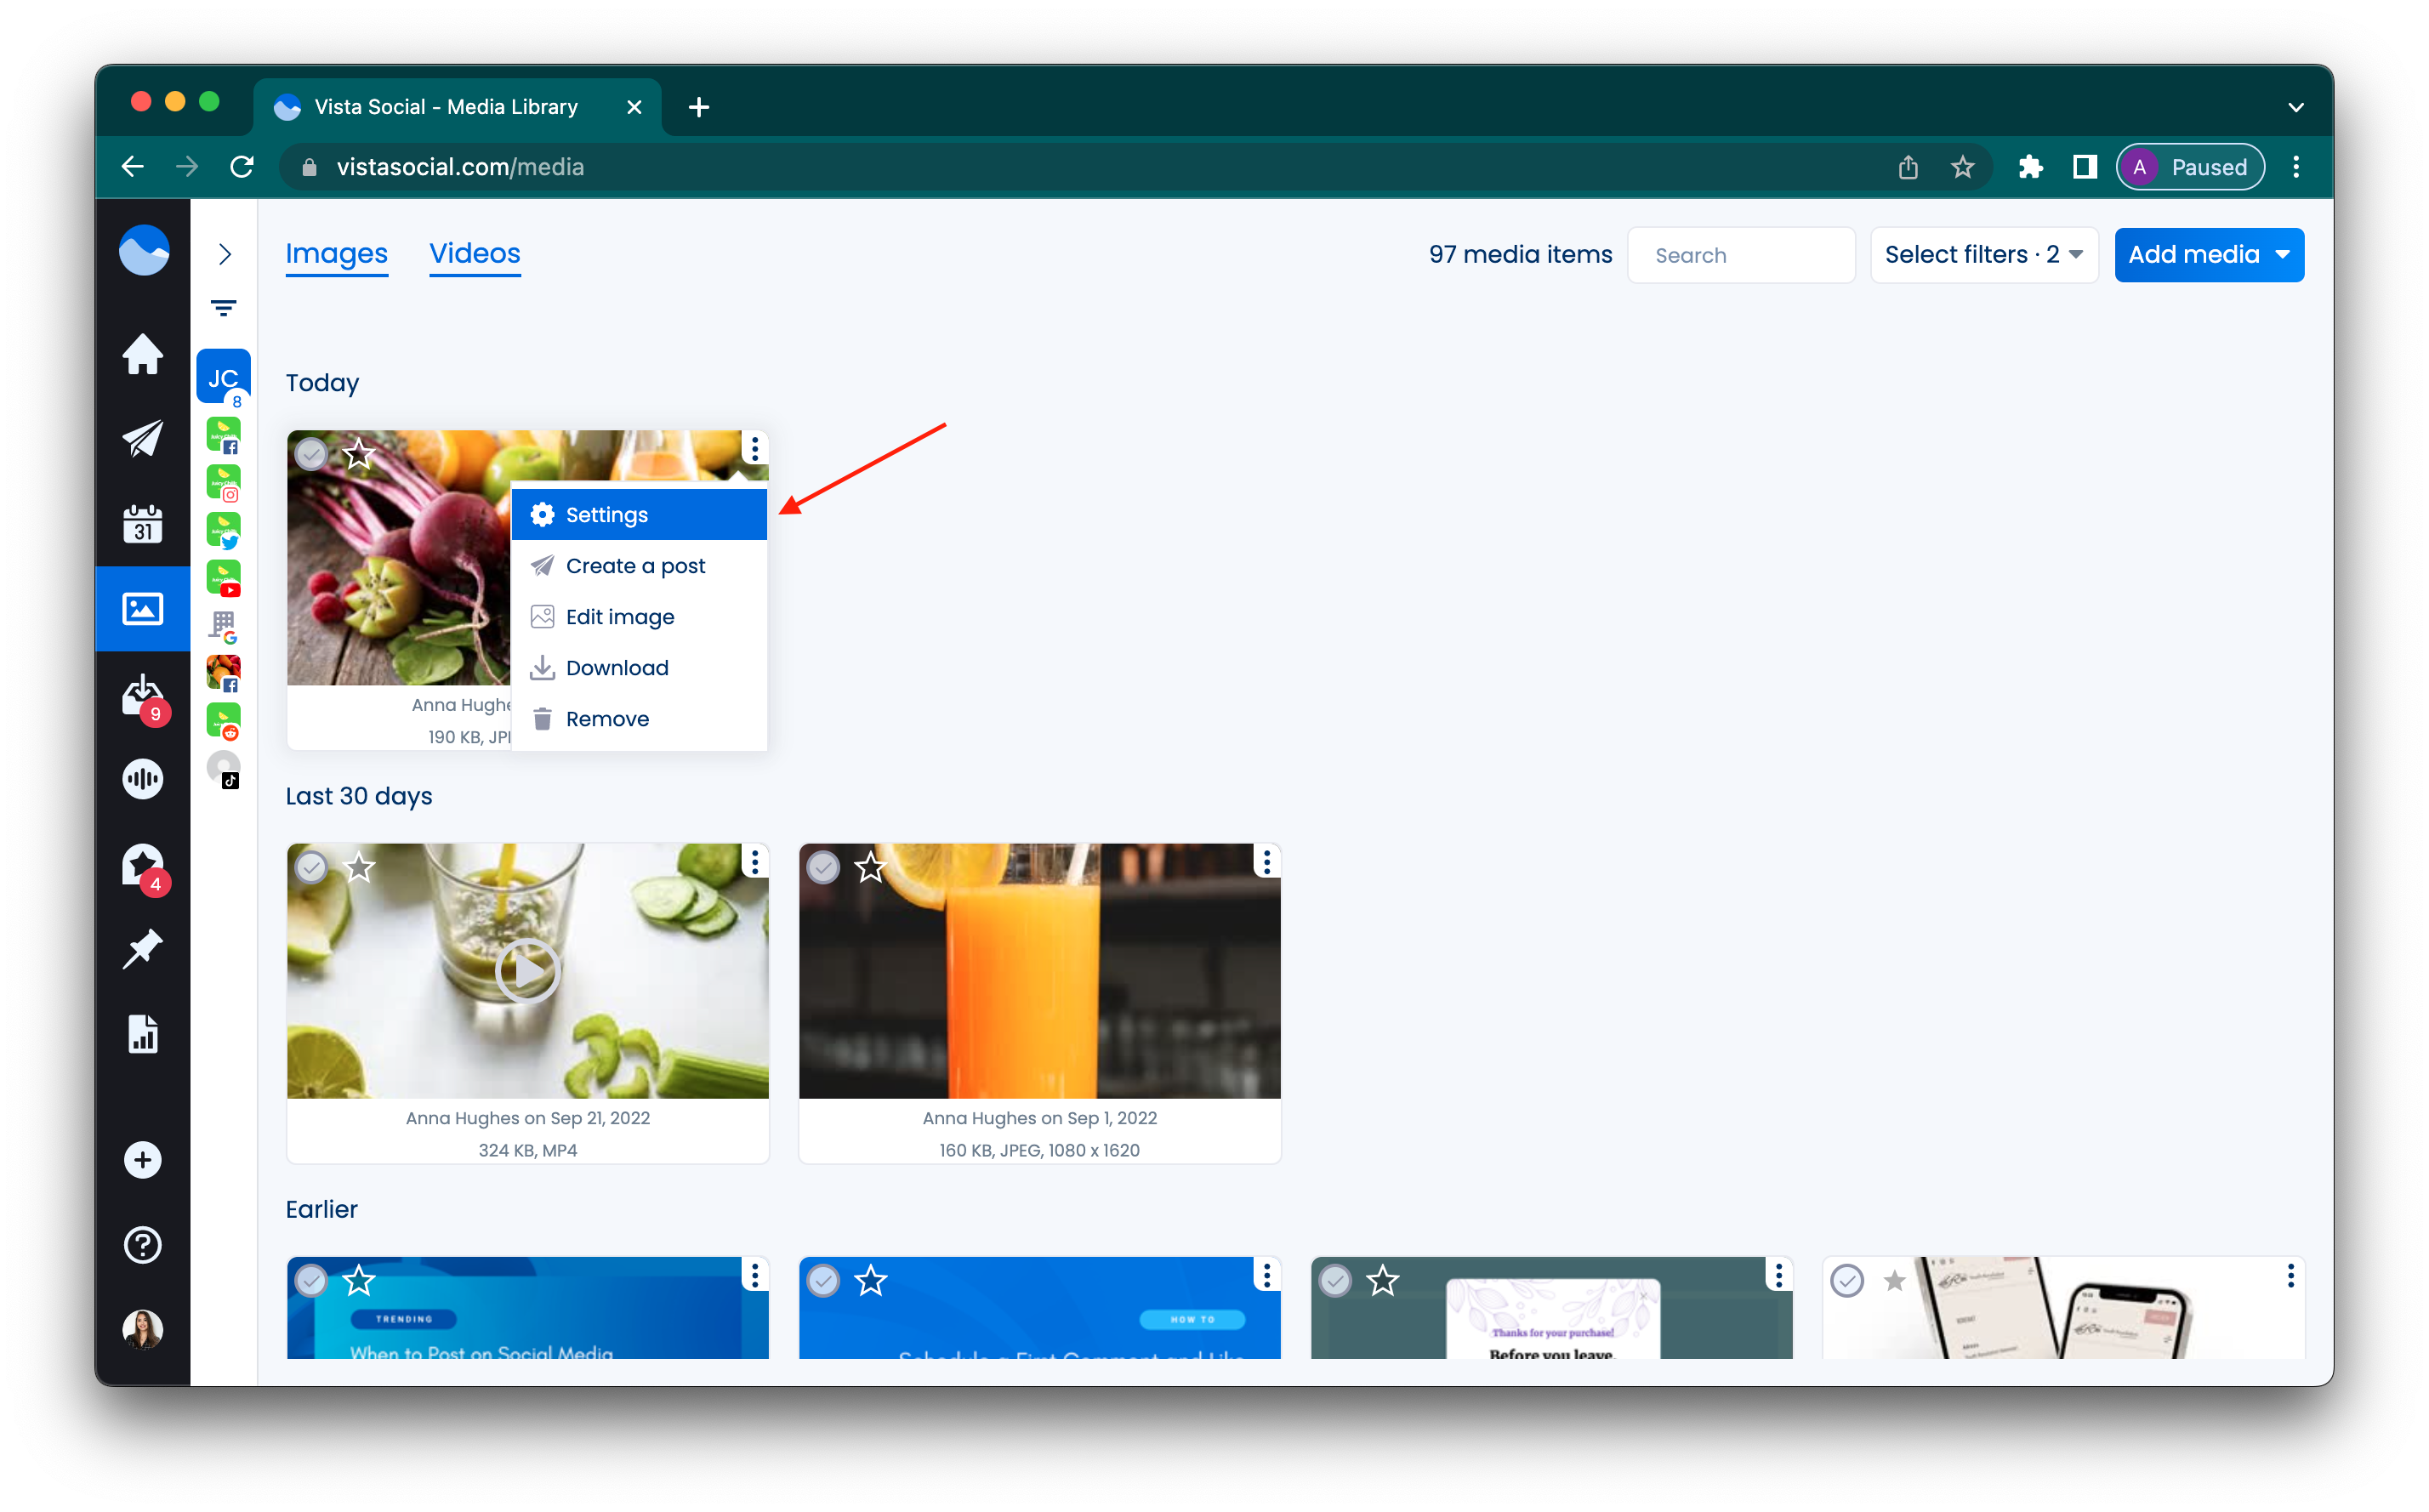Select checkbox on Sep 1 orange juice image
Viewport: 2429px width, 1512px height.
pos(824,867)
